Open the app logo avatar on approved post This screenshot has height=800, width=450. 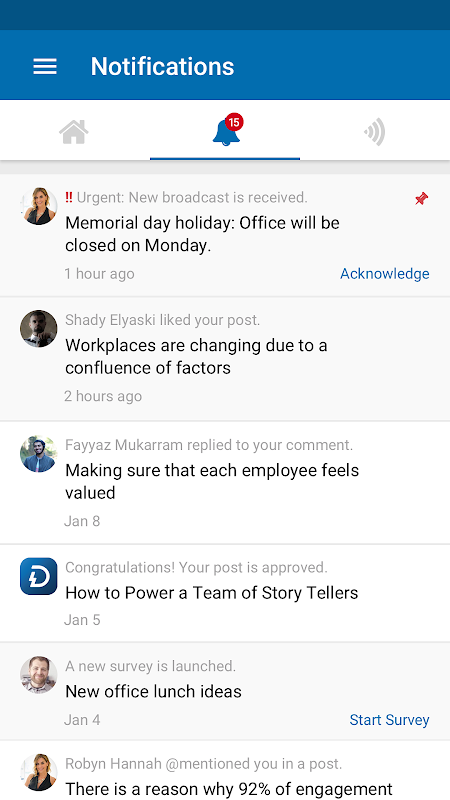point(39,576)
